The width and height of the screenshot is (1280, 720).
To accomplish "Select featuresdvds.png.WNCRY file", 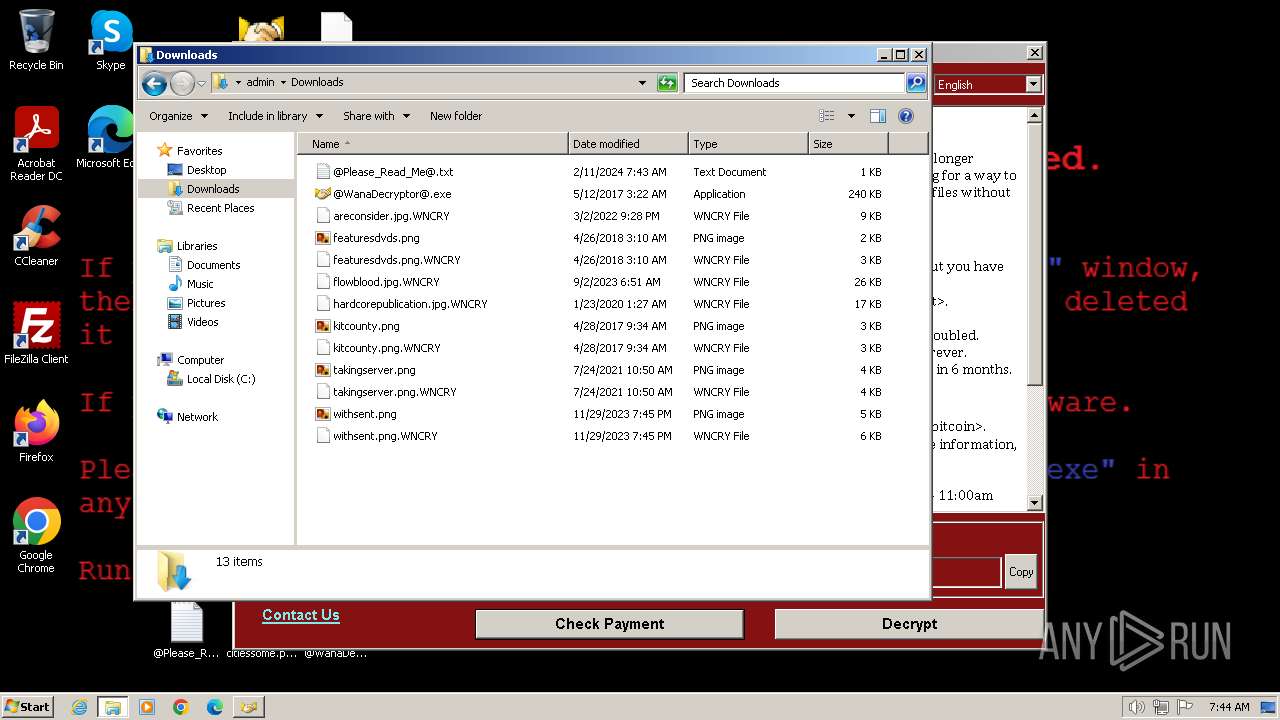I will [396, 260].
